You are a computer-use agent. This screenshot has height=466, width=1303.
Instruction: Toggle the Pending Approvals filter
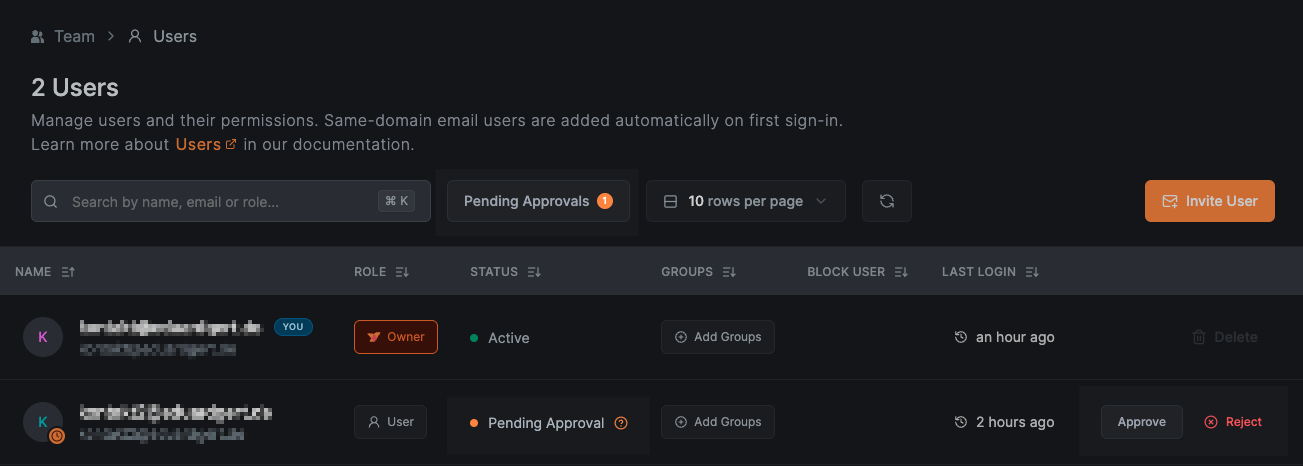tap(538, 201)
